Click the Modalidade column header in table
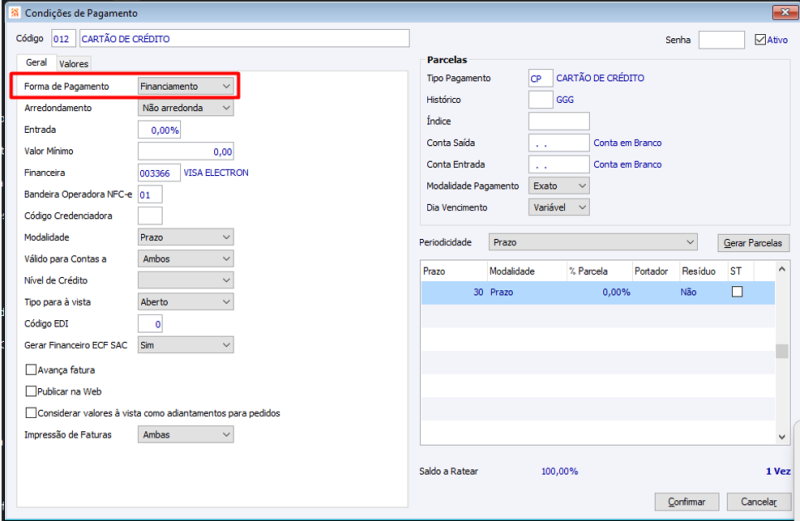Screen dimensions: 800x521 tap(527, 271)
